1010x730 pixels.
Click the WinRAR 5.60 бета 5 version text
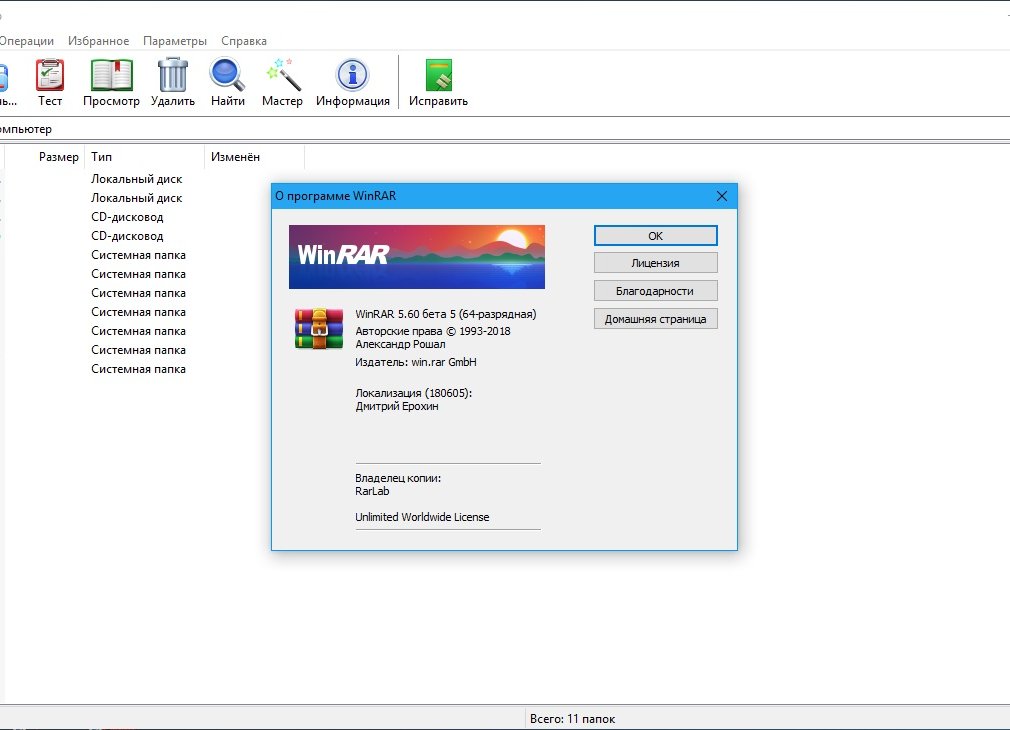coord(446,314)
